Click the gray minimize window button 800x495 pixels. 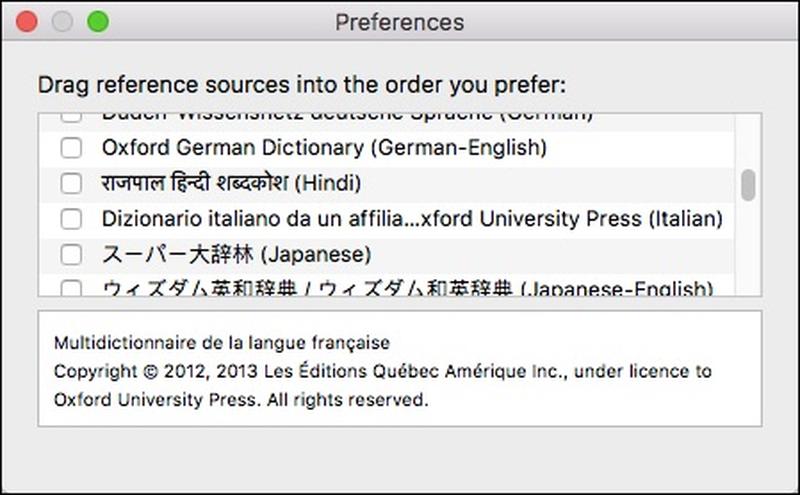point(62,22)
